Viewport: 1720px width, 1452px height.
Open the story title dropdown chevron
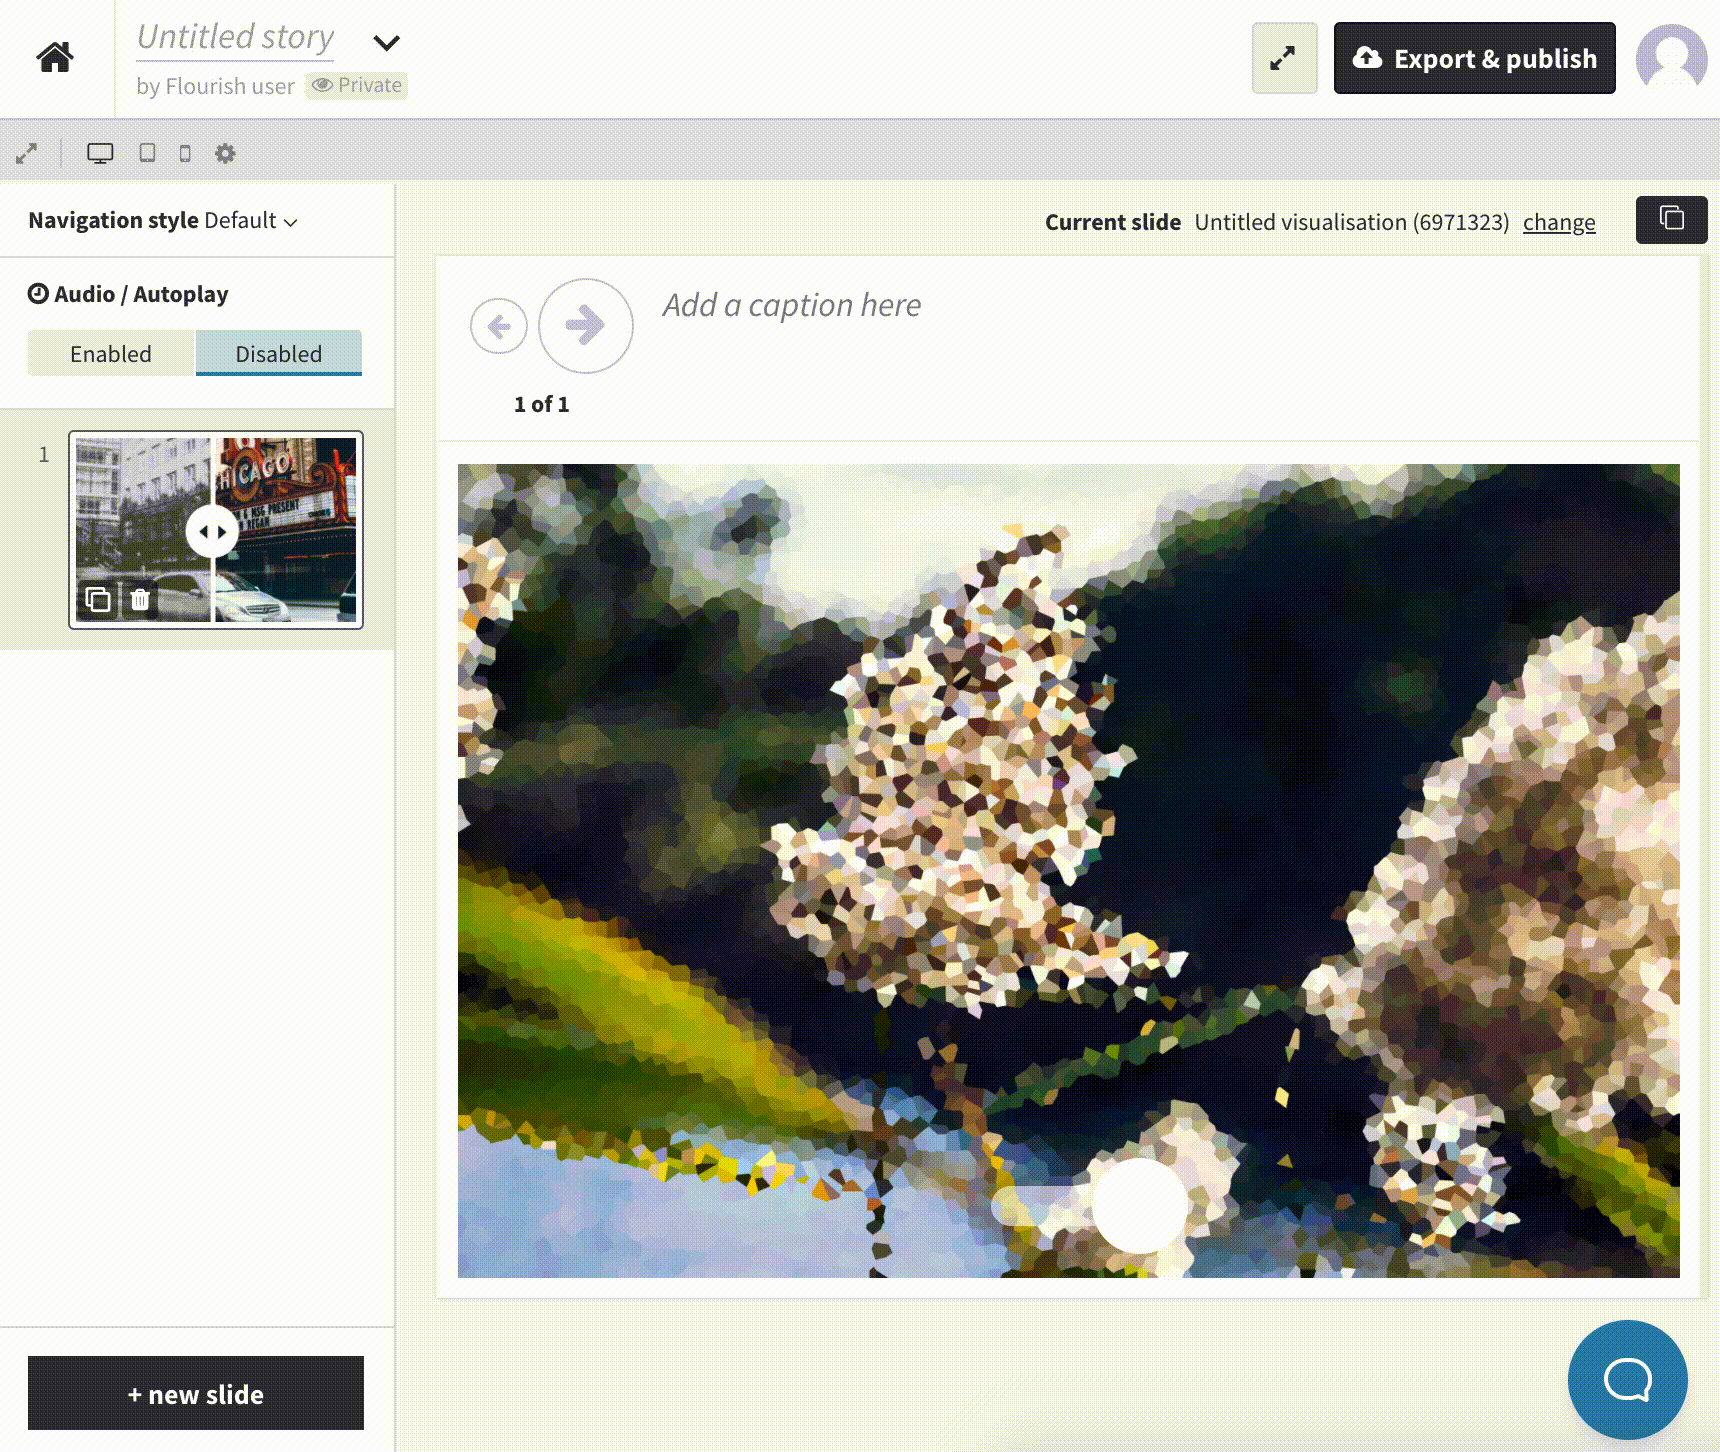tap(386, 42)
